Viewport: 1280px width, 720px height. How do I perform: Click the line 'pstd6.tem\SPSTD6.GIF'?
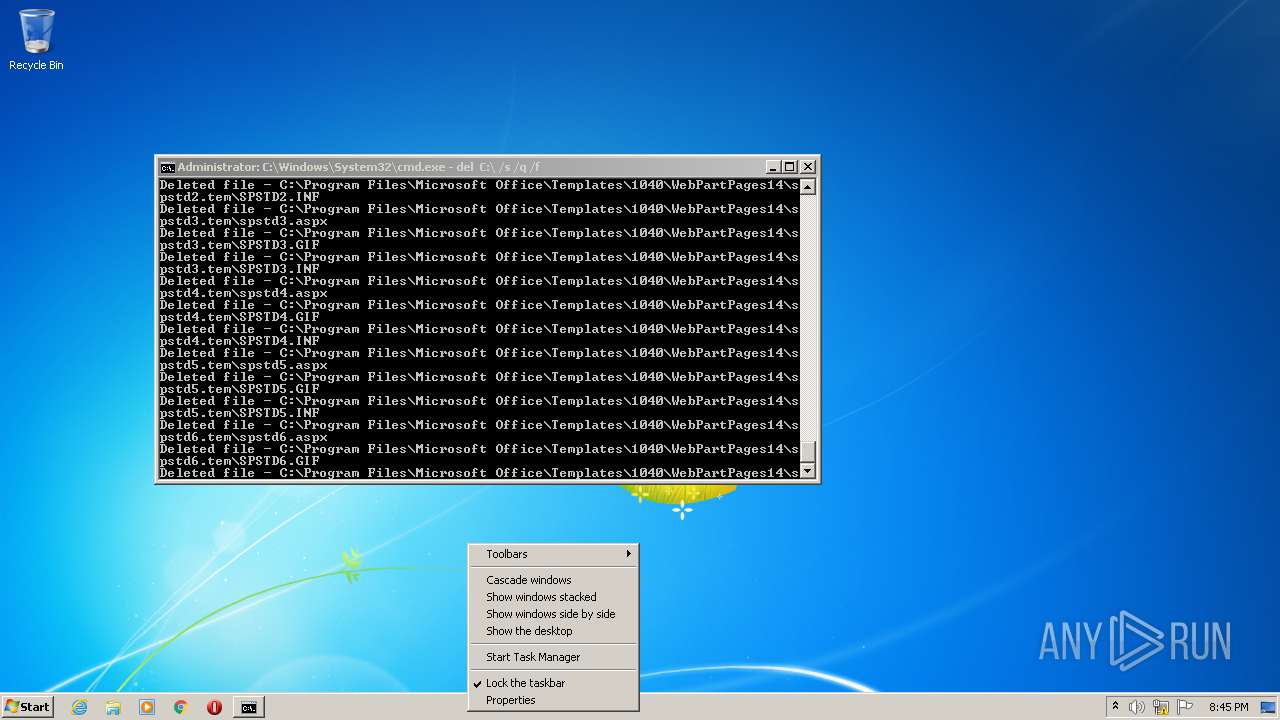(x=240, y=461)
